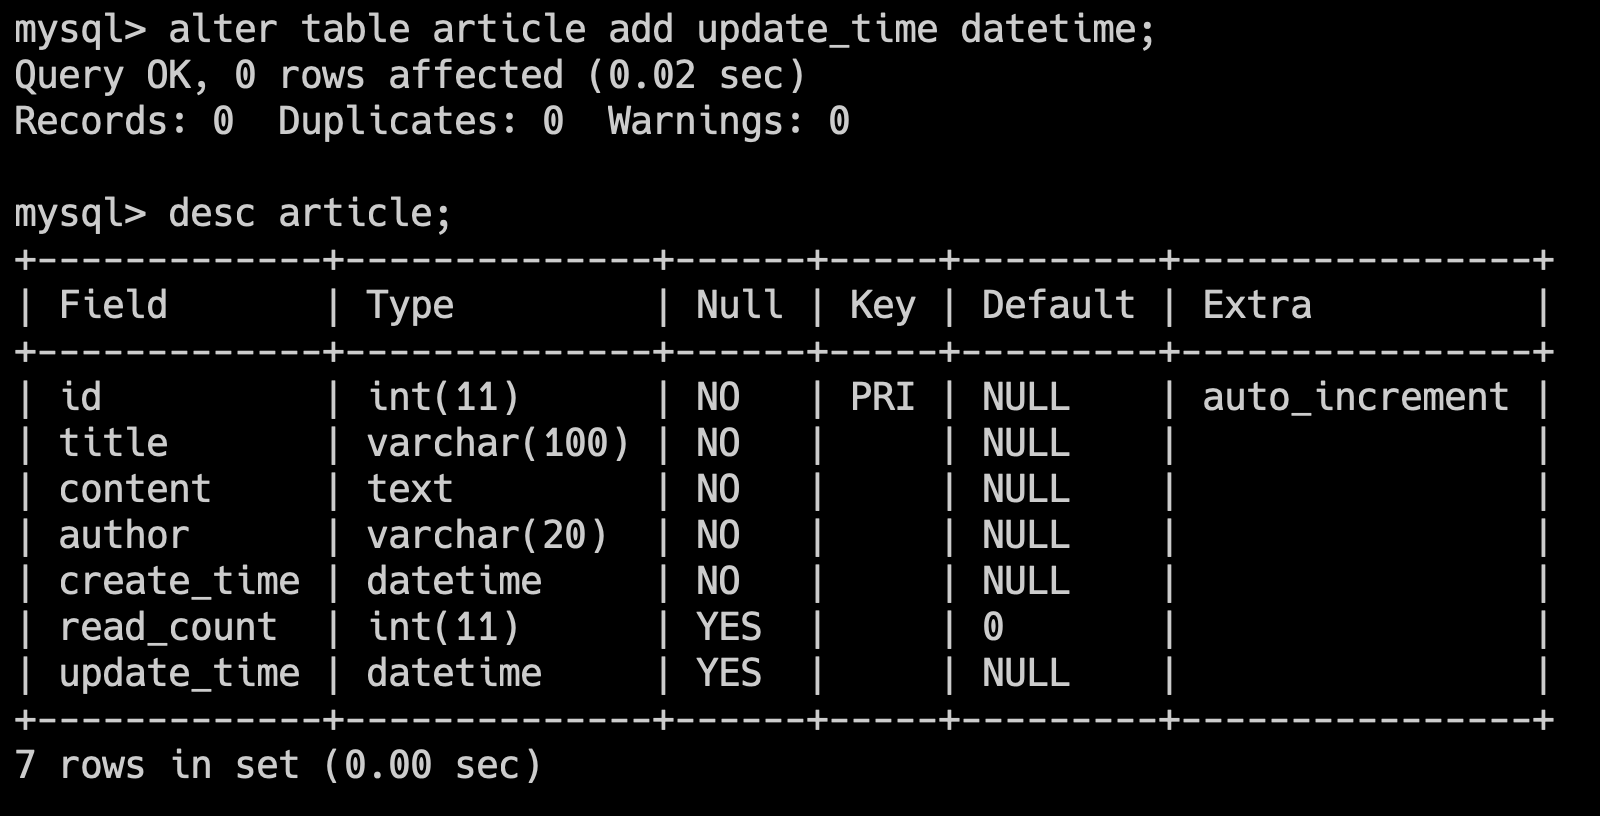Click 'auto_increment' in the id row
This screenshot has width=1600, height=816.
[x=1355, y=397]
